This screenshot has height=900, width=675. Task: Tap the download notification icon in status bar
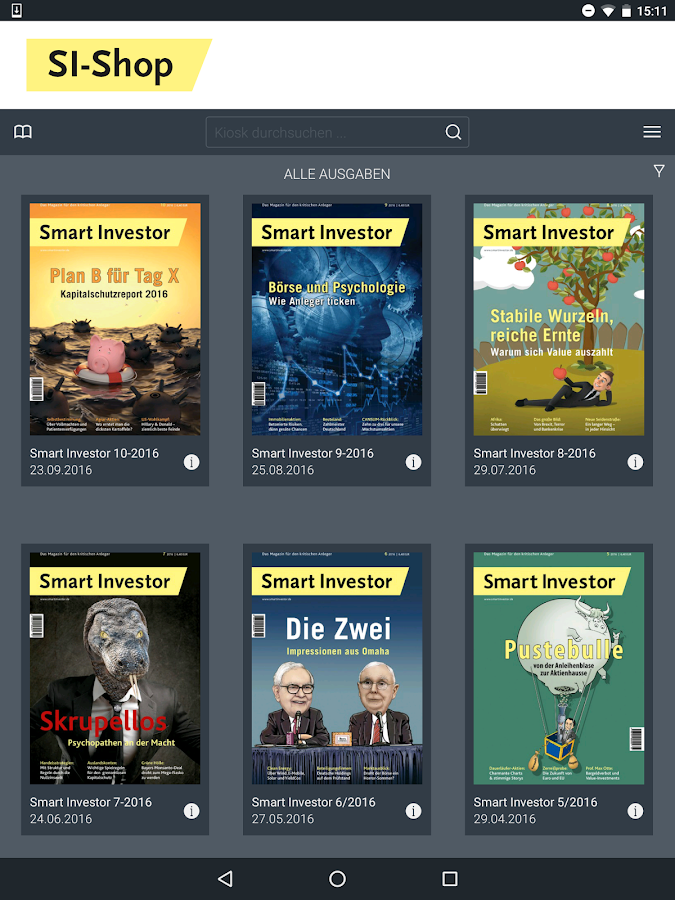tap(17, 10)
